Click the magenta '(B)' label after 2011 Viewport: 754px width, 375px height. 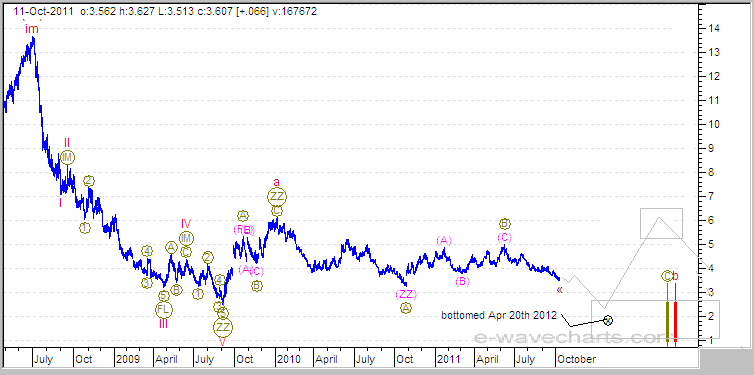click(x=462, y=281)
